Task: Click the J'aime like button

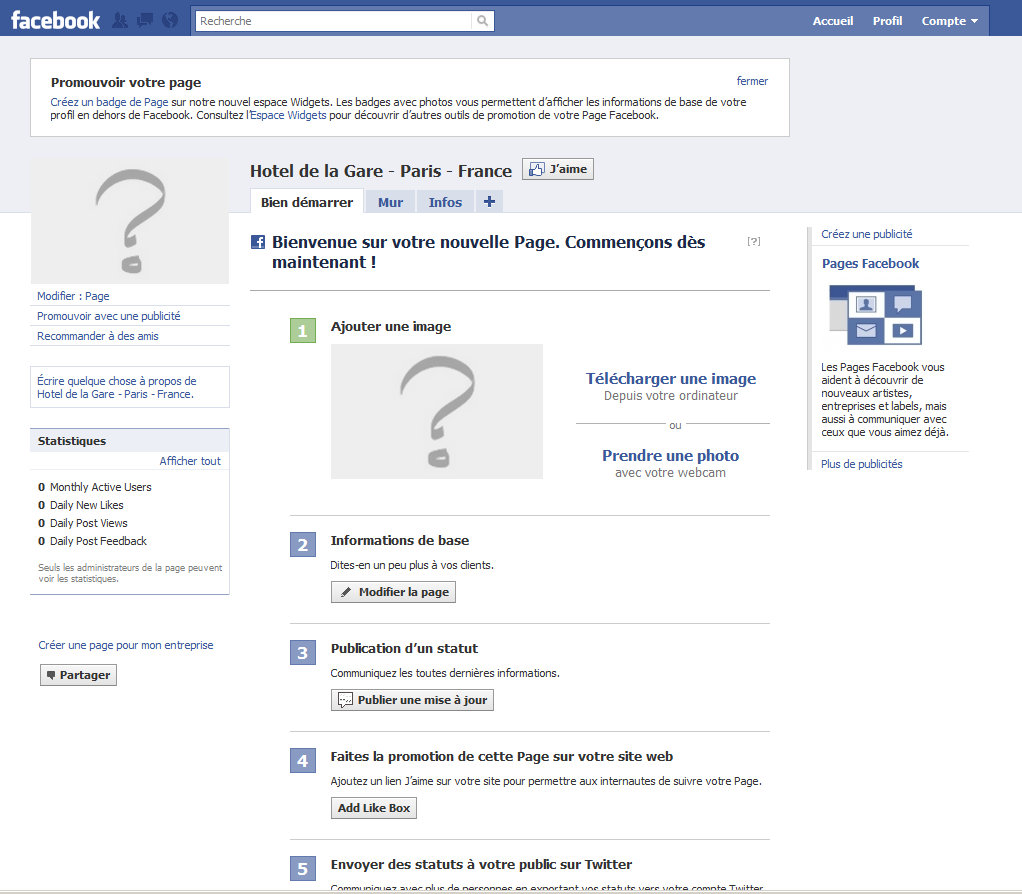Action: 558,169
